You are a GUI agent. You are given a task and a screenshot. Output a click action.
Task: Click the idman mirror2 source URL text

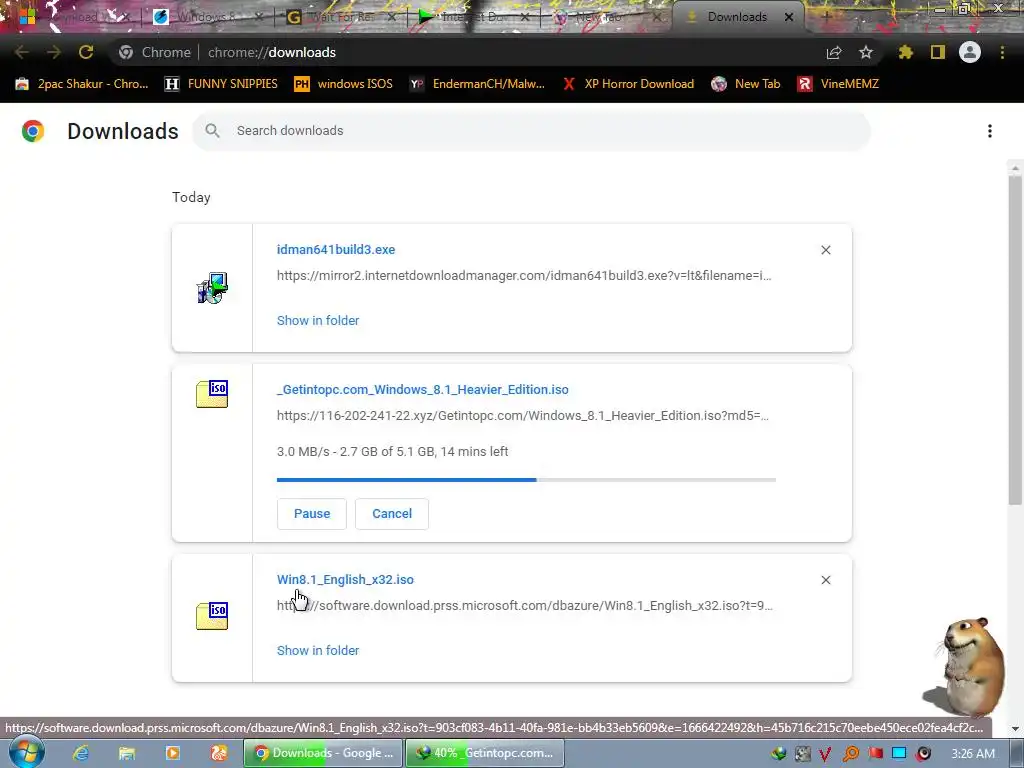(524, 276)
